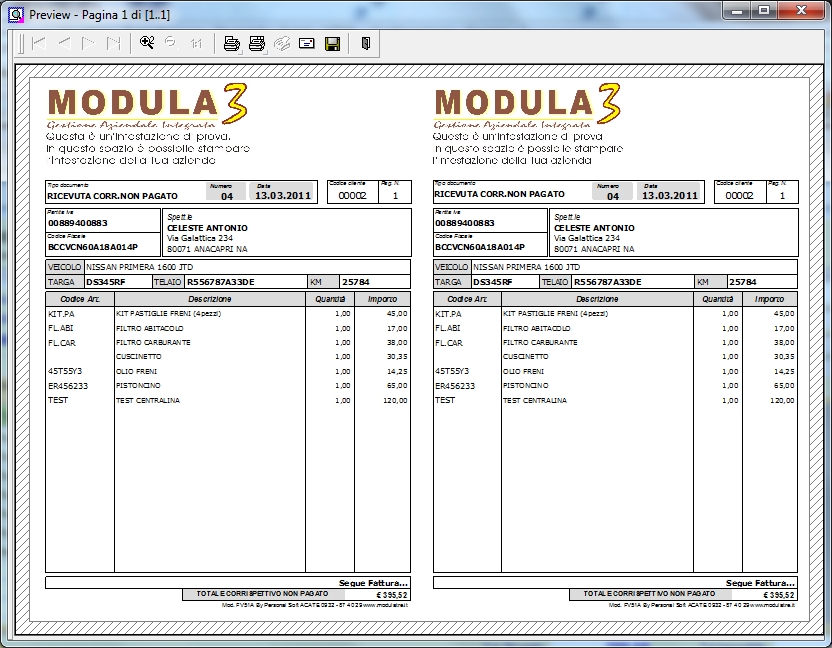Click fiscal code BCCVCN60A18A014P on right receipt
This screenshot has width=832, height=648.
point(480,247)
